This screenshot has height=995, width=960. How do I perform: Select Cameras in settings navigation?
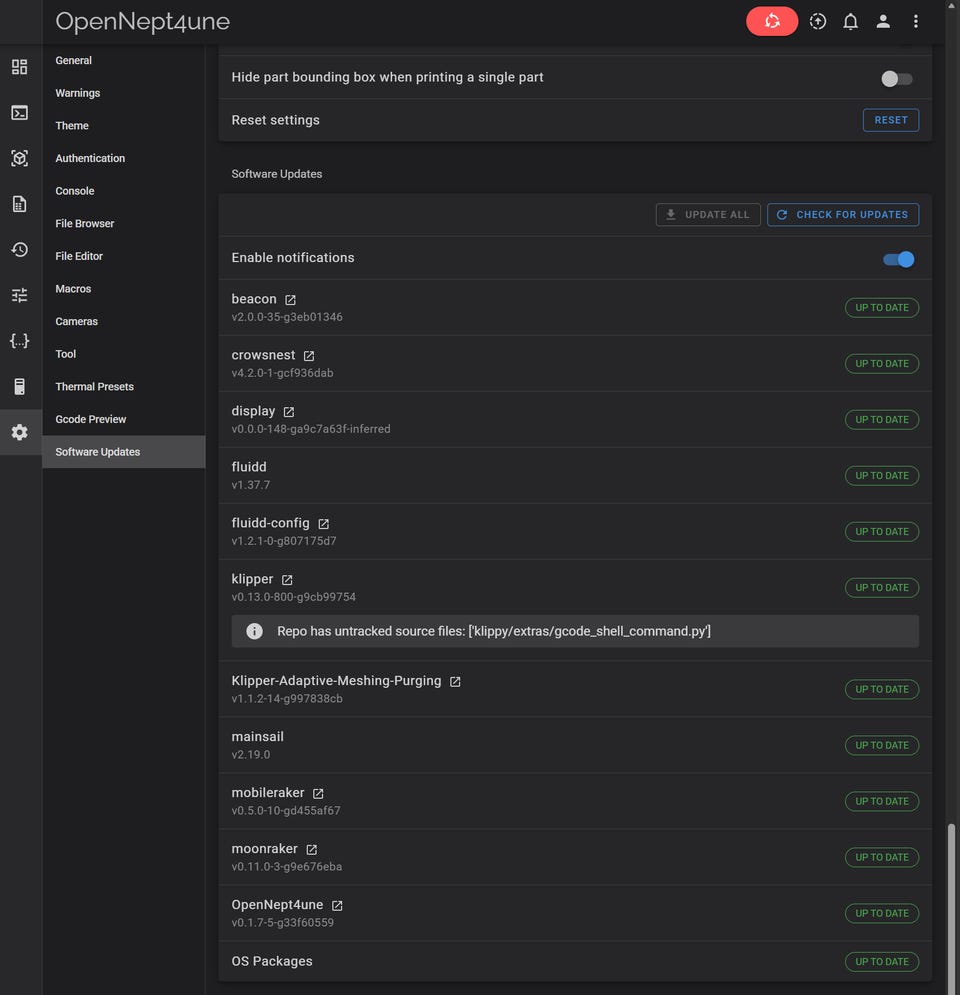tap(124, 321)
